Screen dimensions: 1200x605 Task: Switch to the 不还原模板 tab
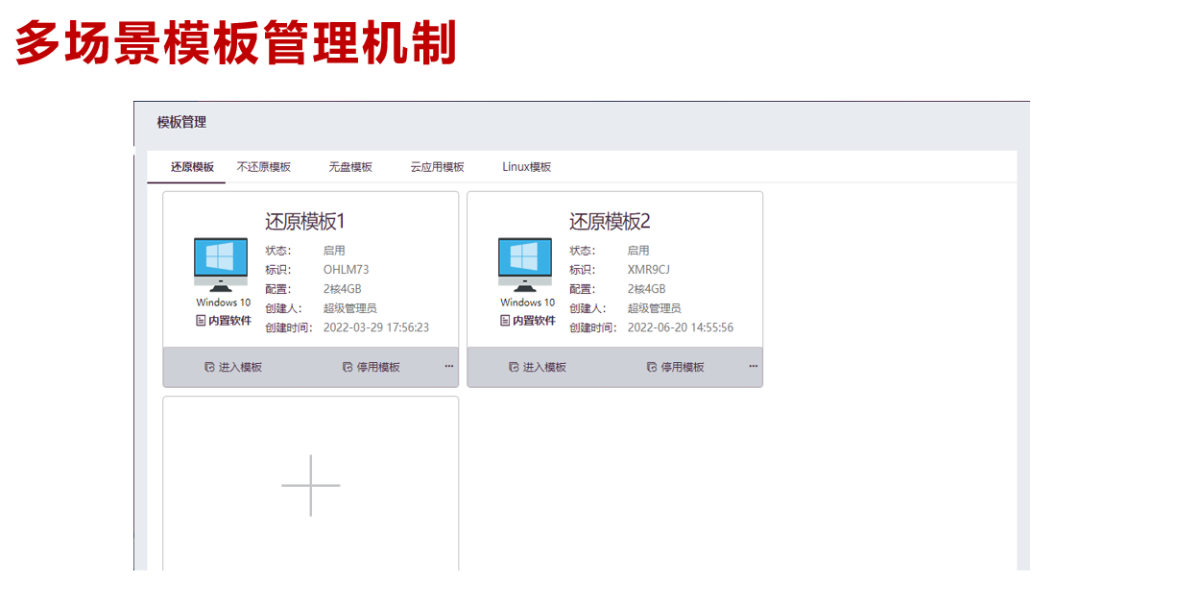(x=262, y=166)
